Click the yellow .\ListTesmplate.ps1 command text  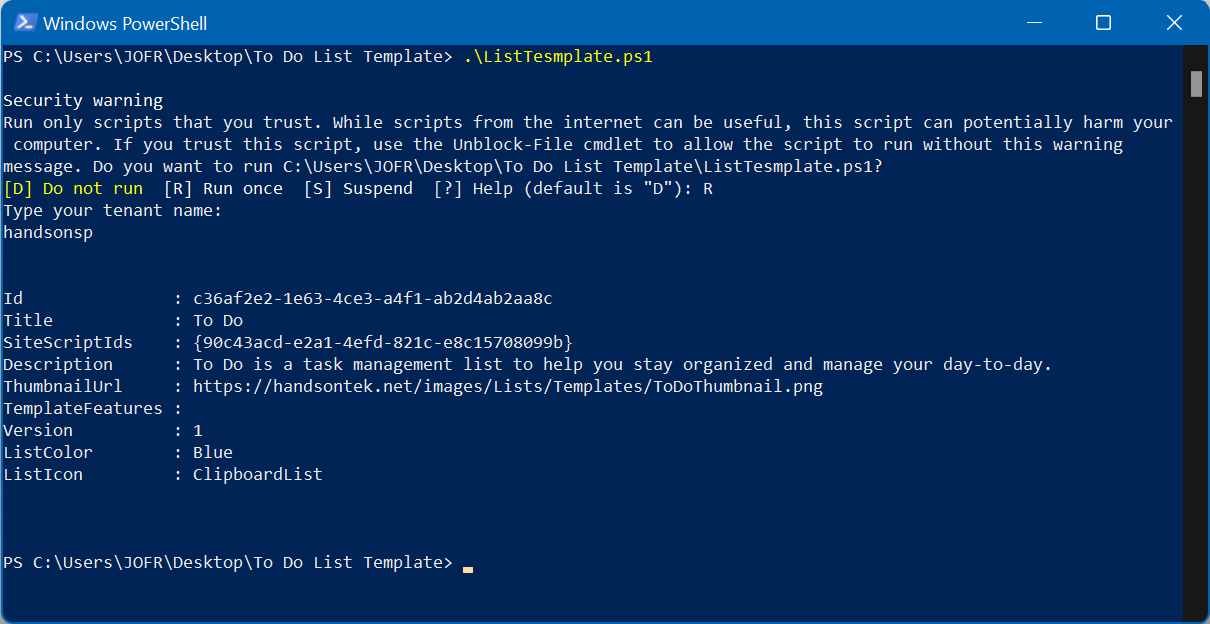click(x=558, y=56)
